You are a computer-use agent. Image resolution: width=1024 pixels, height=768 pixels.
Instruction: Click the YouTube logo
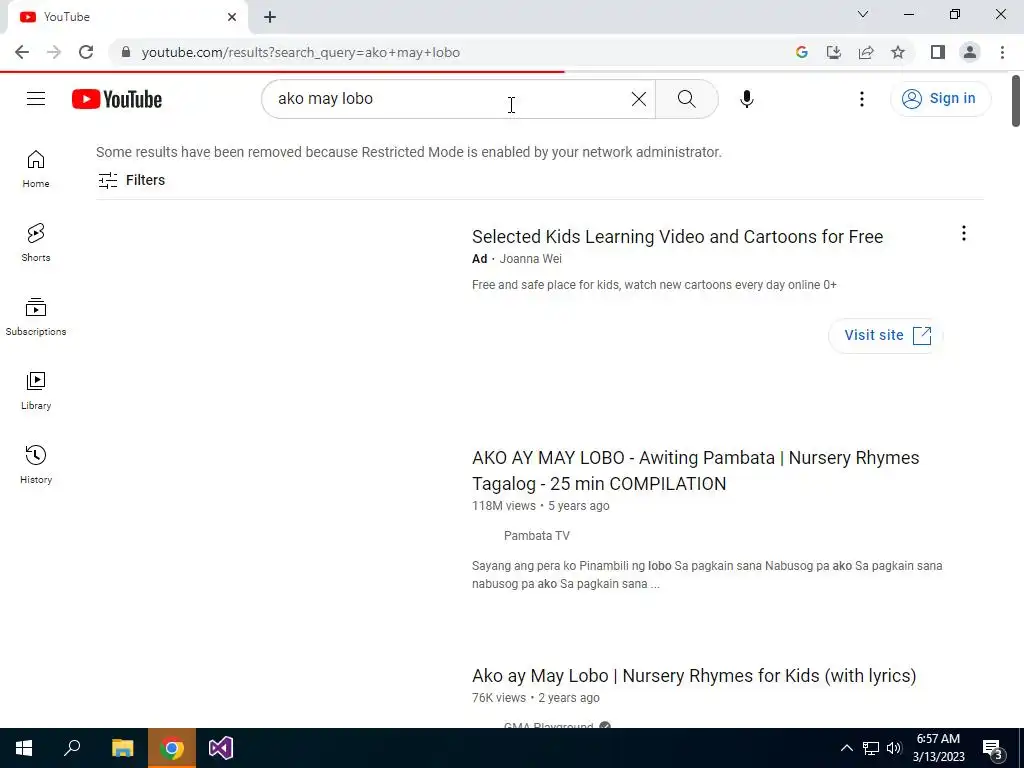(117, 99)
